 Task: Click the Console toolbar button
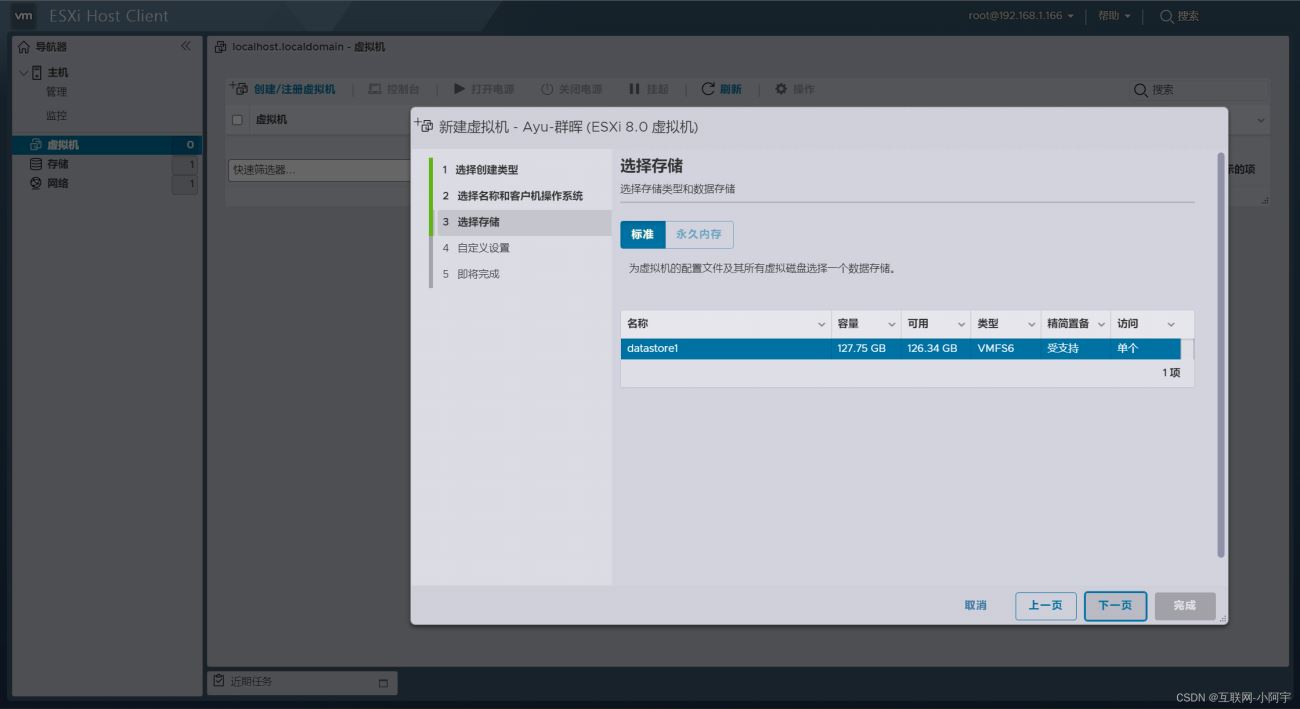click(394, 89)
